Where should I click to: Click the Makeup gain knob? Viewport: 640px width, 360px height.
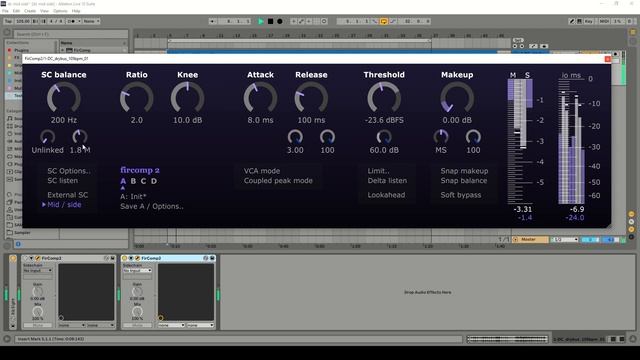[x=457, y=98]
